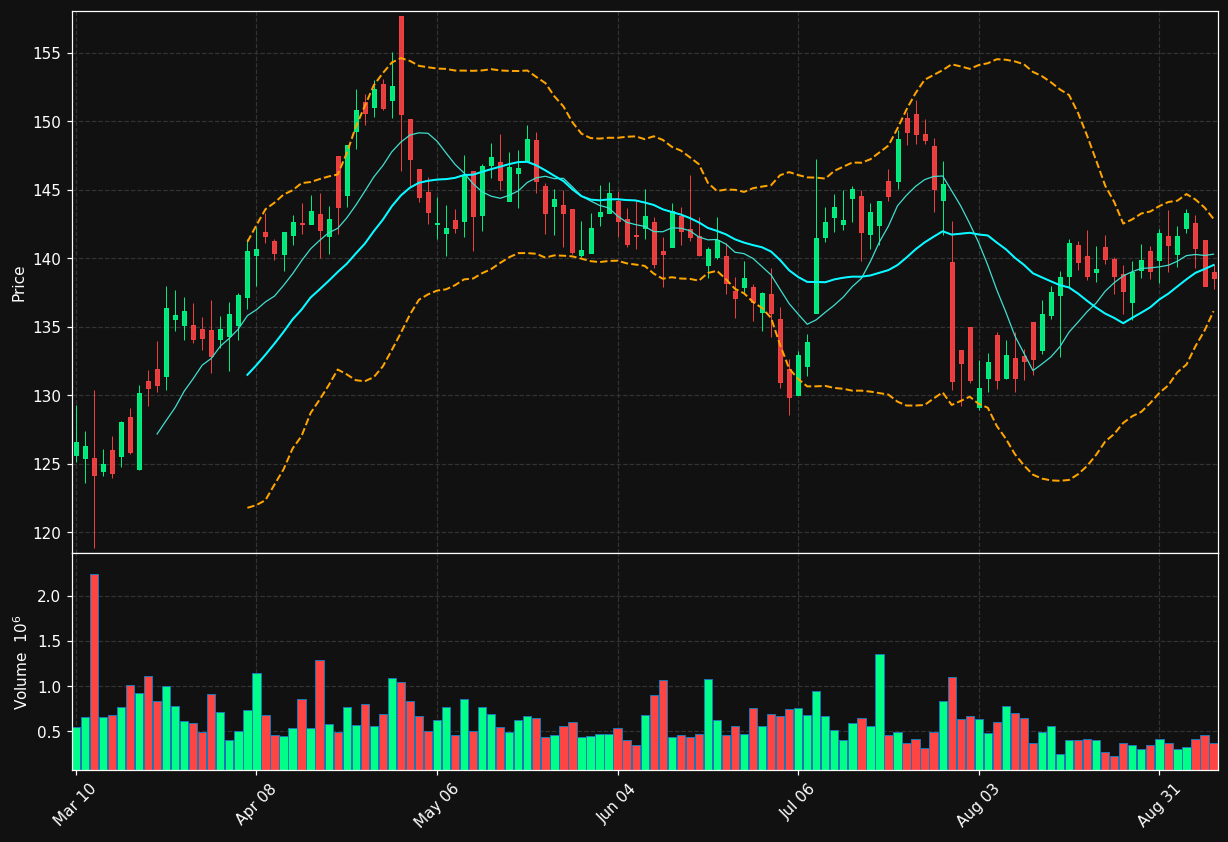Click the May 06 date label

(435, 805)
